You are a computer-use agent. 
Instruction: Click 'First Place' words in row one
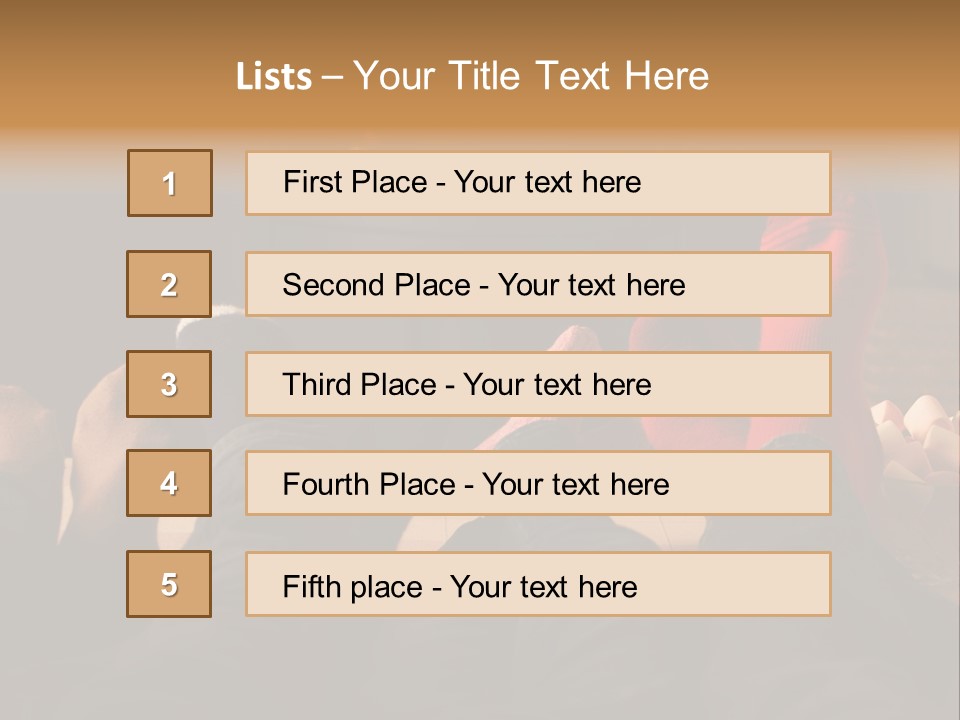pyautogui.click(x=353, y=182)
